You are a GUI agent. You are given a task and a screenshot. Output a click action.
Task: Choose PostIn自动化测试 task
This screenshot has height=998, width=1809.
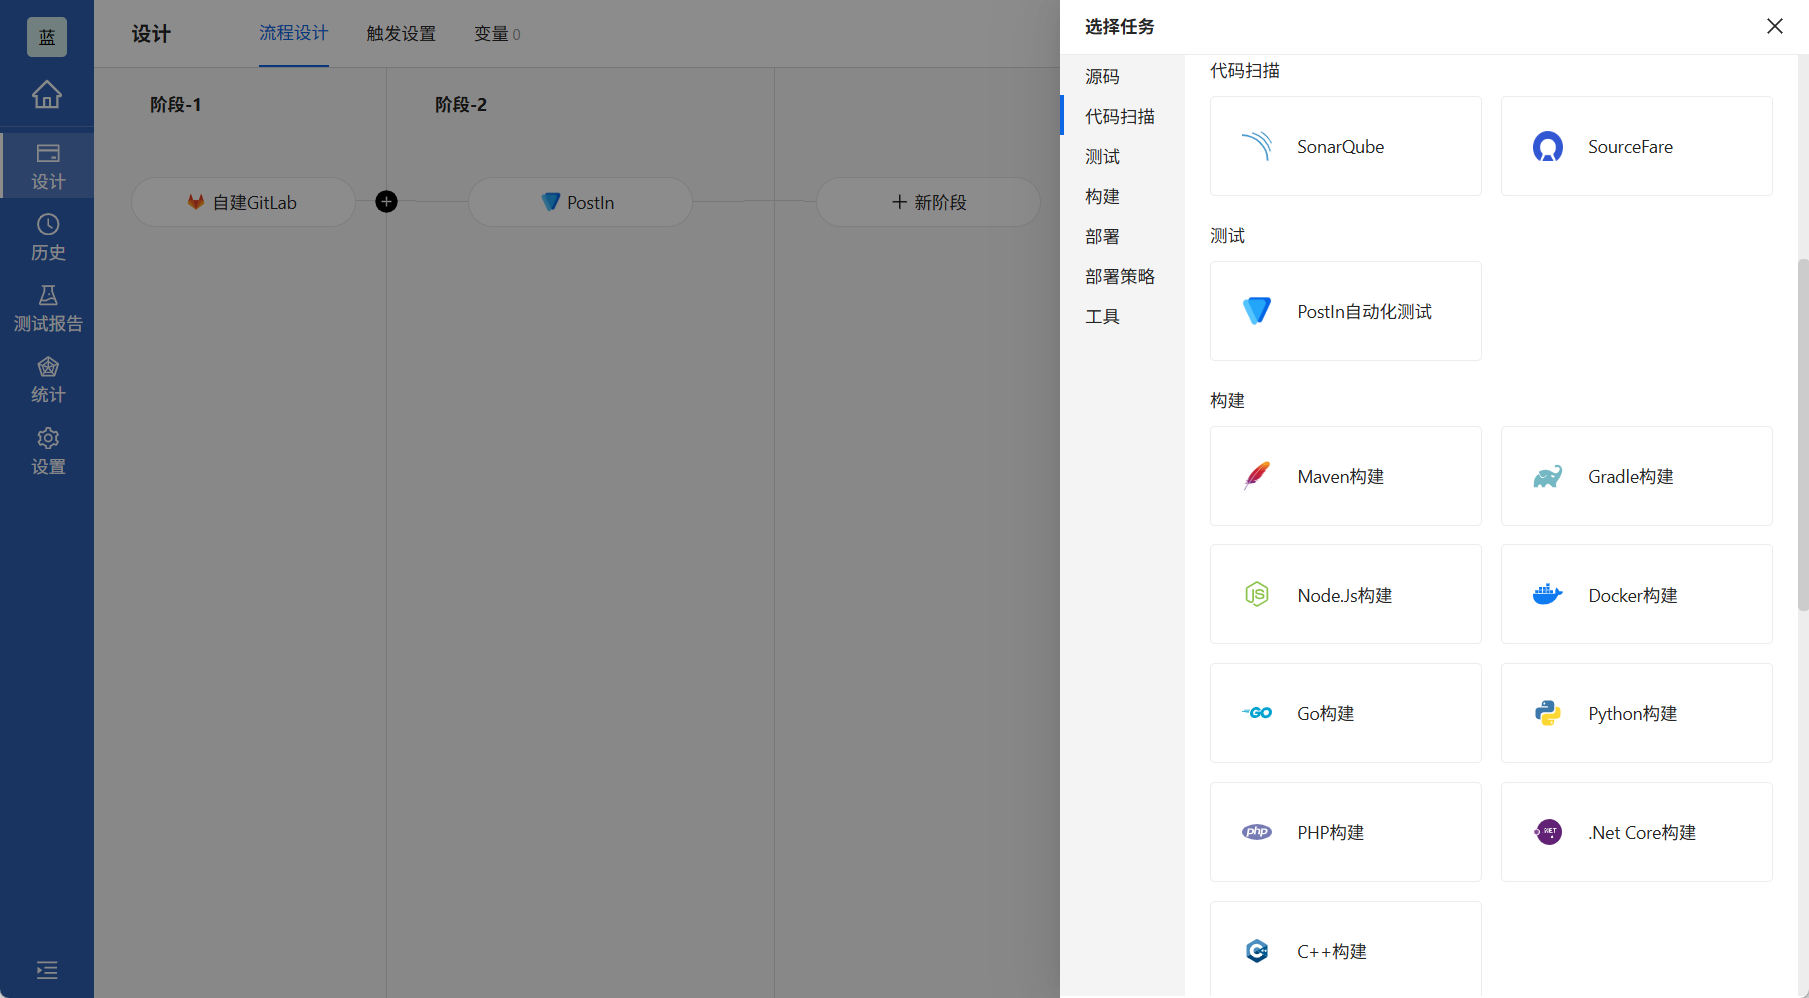pyautogui.click(x=1345, y=311)
